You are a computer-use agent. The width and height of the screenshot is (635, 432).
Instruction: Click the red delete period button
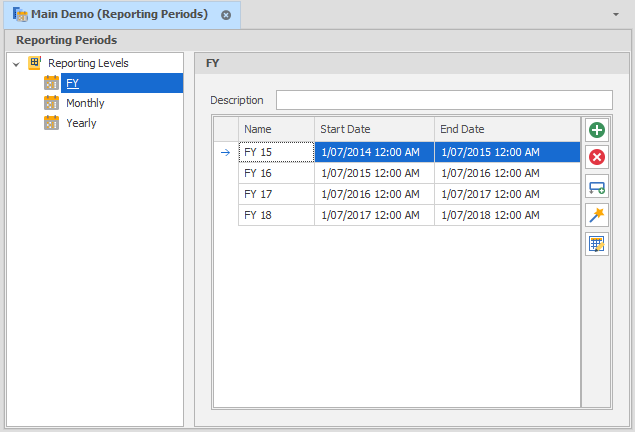pos(597,157)
